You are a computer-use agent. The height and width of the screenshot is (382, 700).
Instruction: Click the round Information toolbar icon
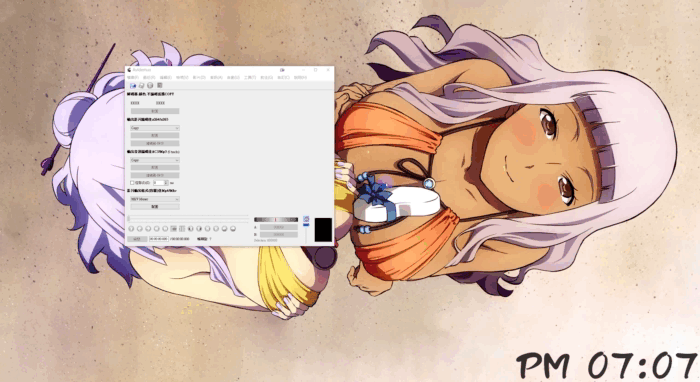tap(150, 85)
